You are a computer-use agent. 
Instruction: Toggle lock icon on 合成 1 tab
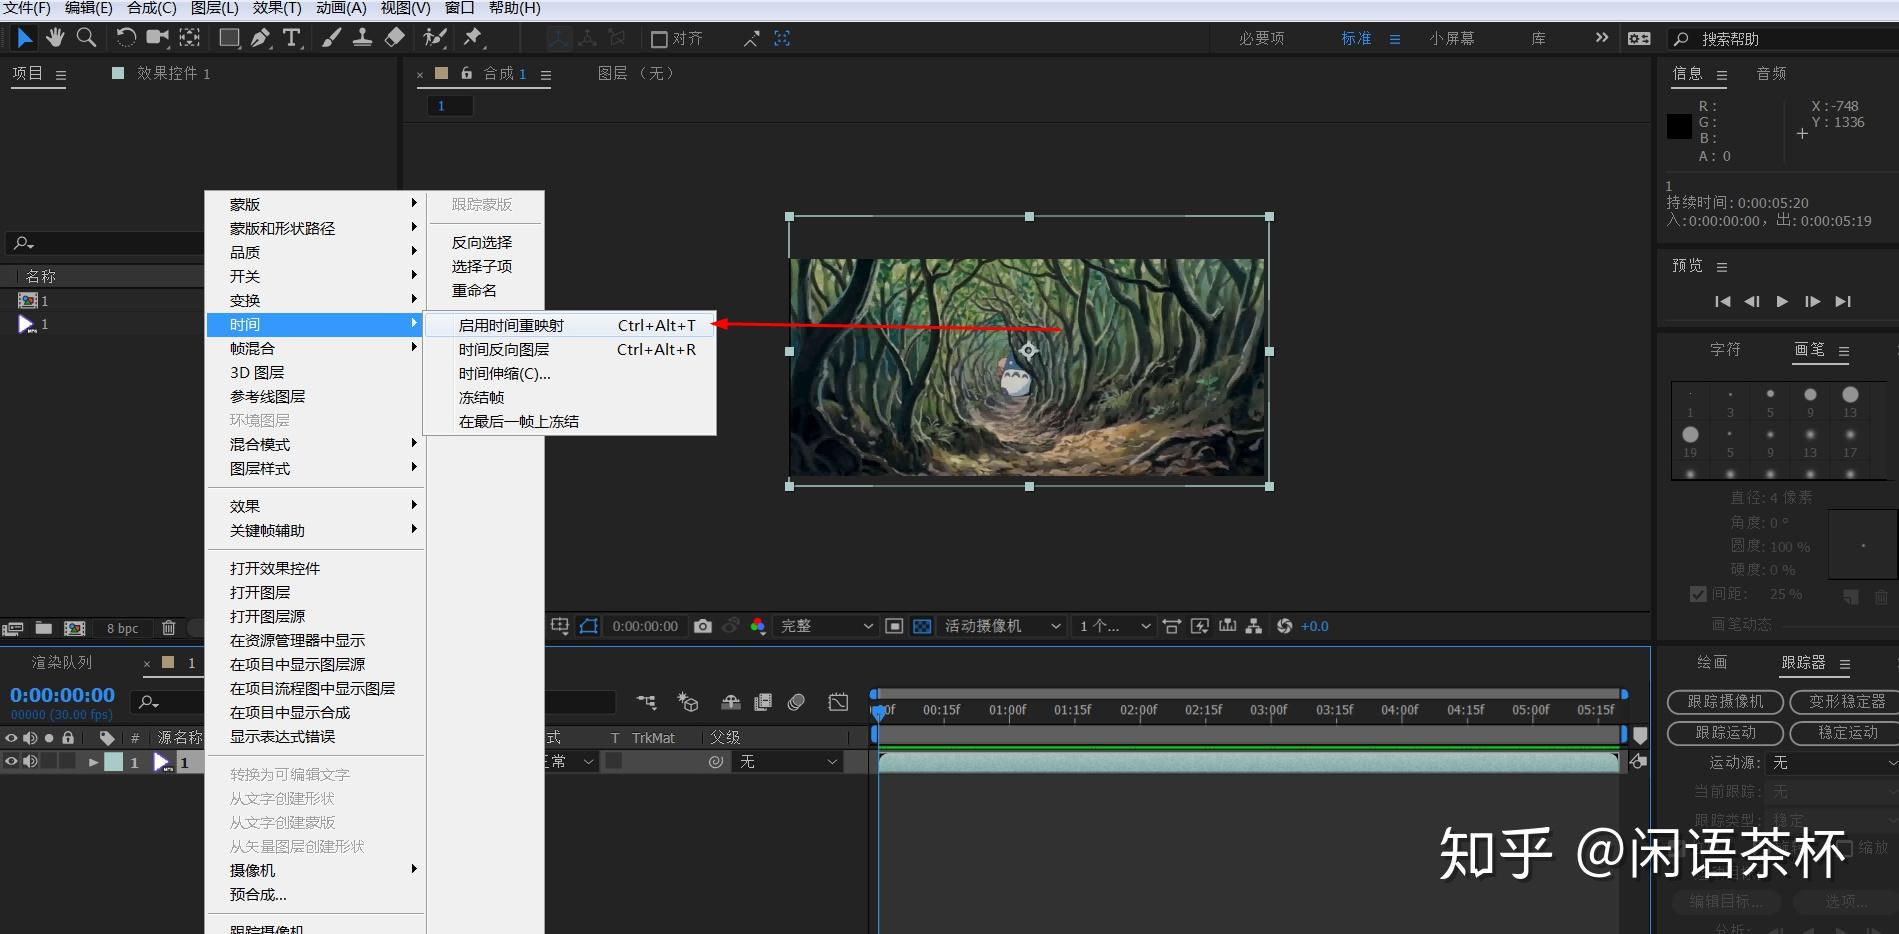point(466,73)
